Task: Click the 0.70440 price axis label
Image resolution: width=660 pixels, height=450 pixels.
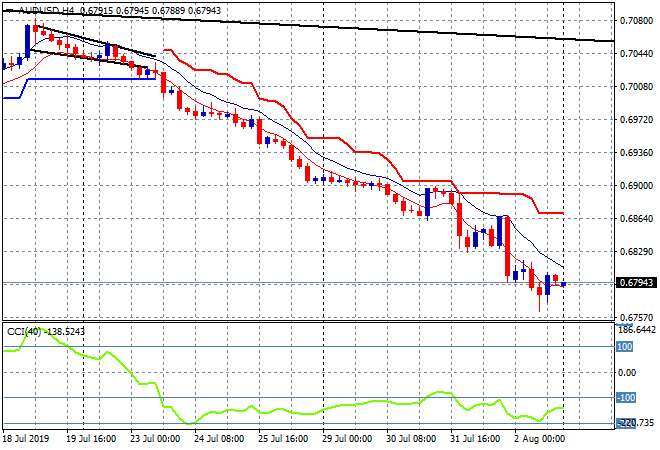Action: (636, 54)
